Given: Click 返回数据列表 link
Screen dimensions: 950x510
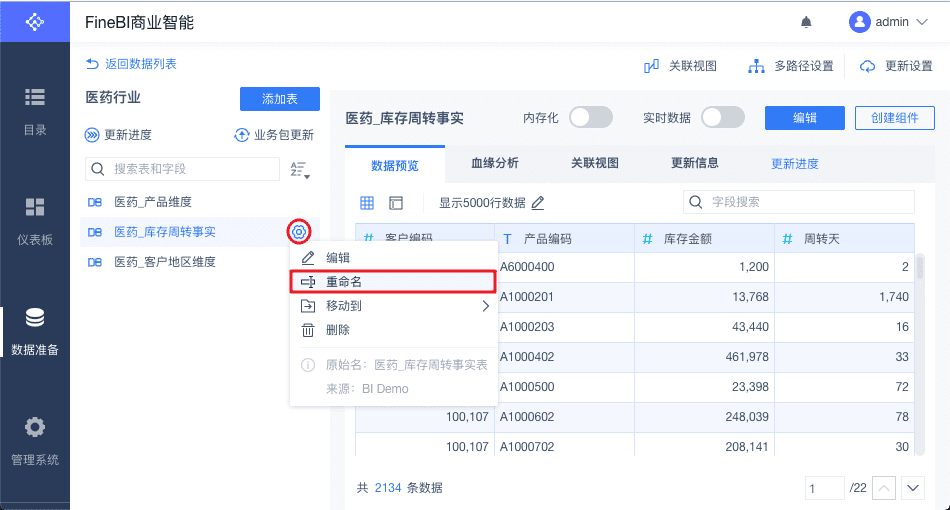Looking at the screenshot, I should (x=132, y=64).
